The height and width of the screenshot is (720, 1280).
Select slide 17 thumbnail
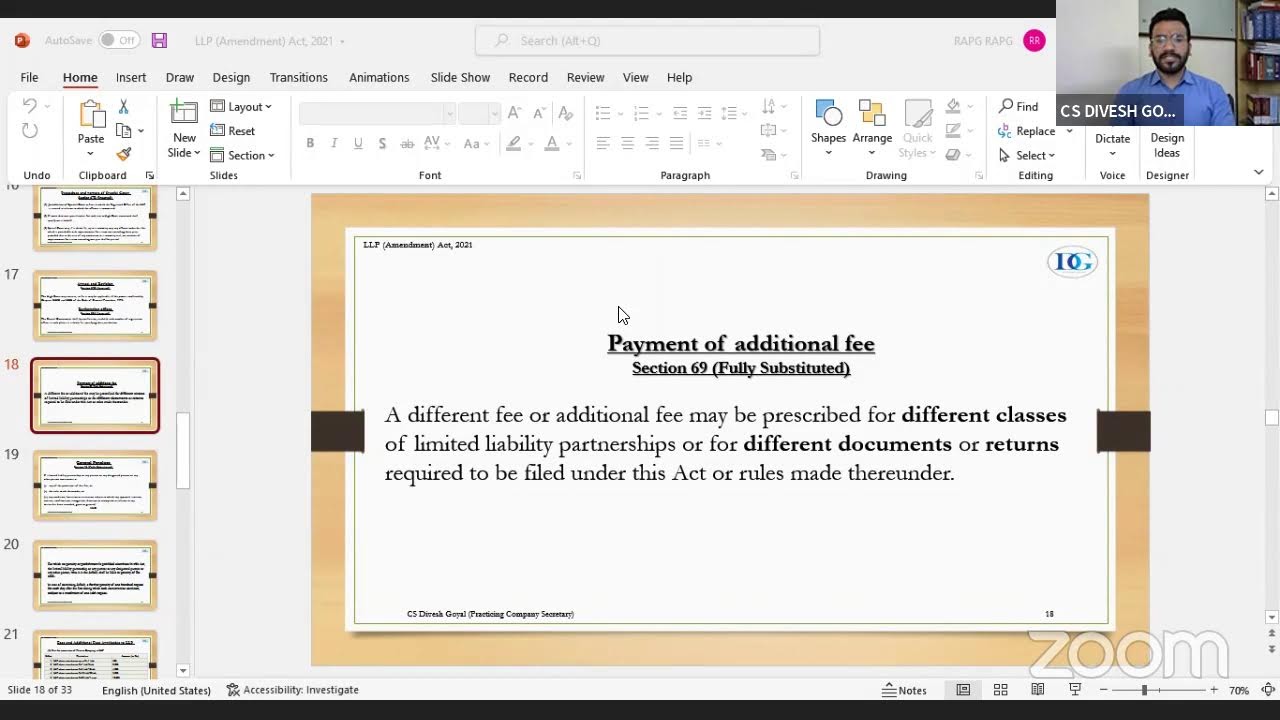pos(95,305)
